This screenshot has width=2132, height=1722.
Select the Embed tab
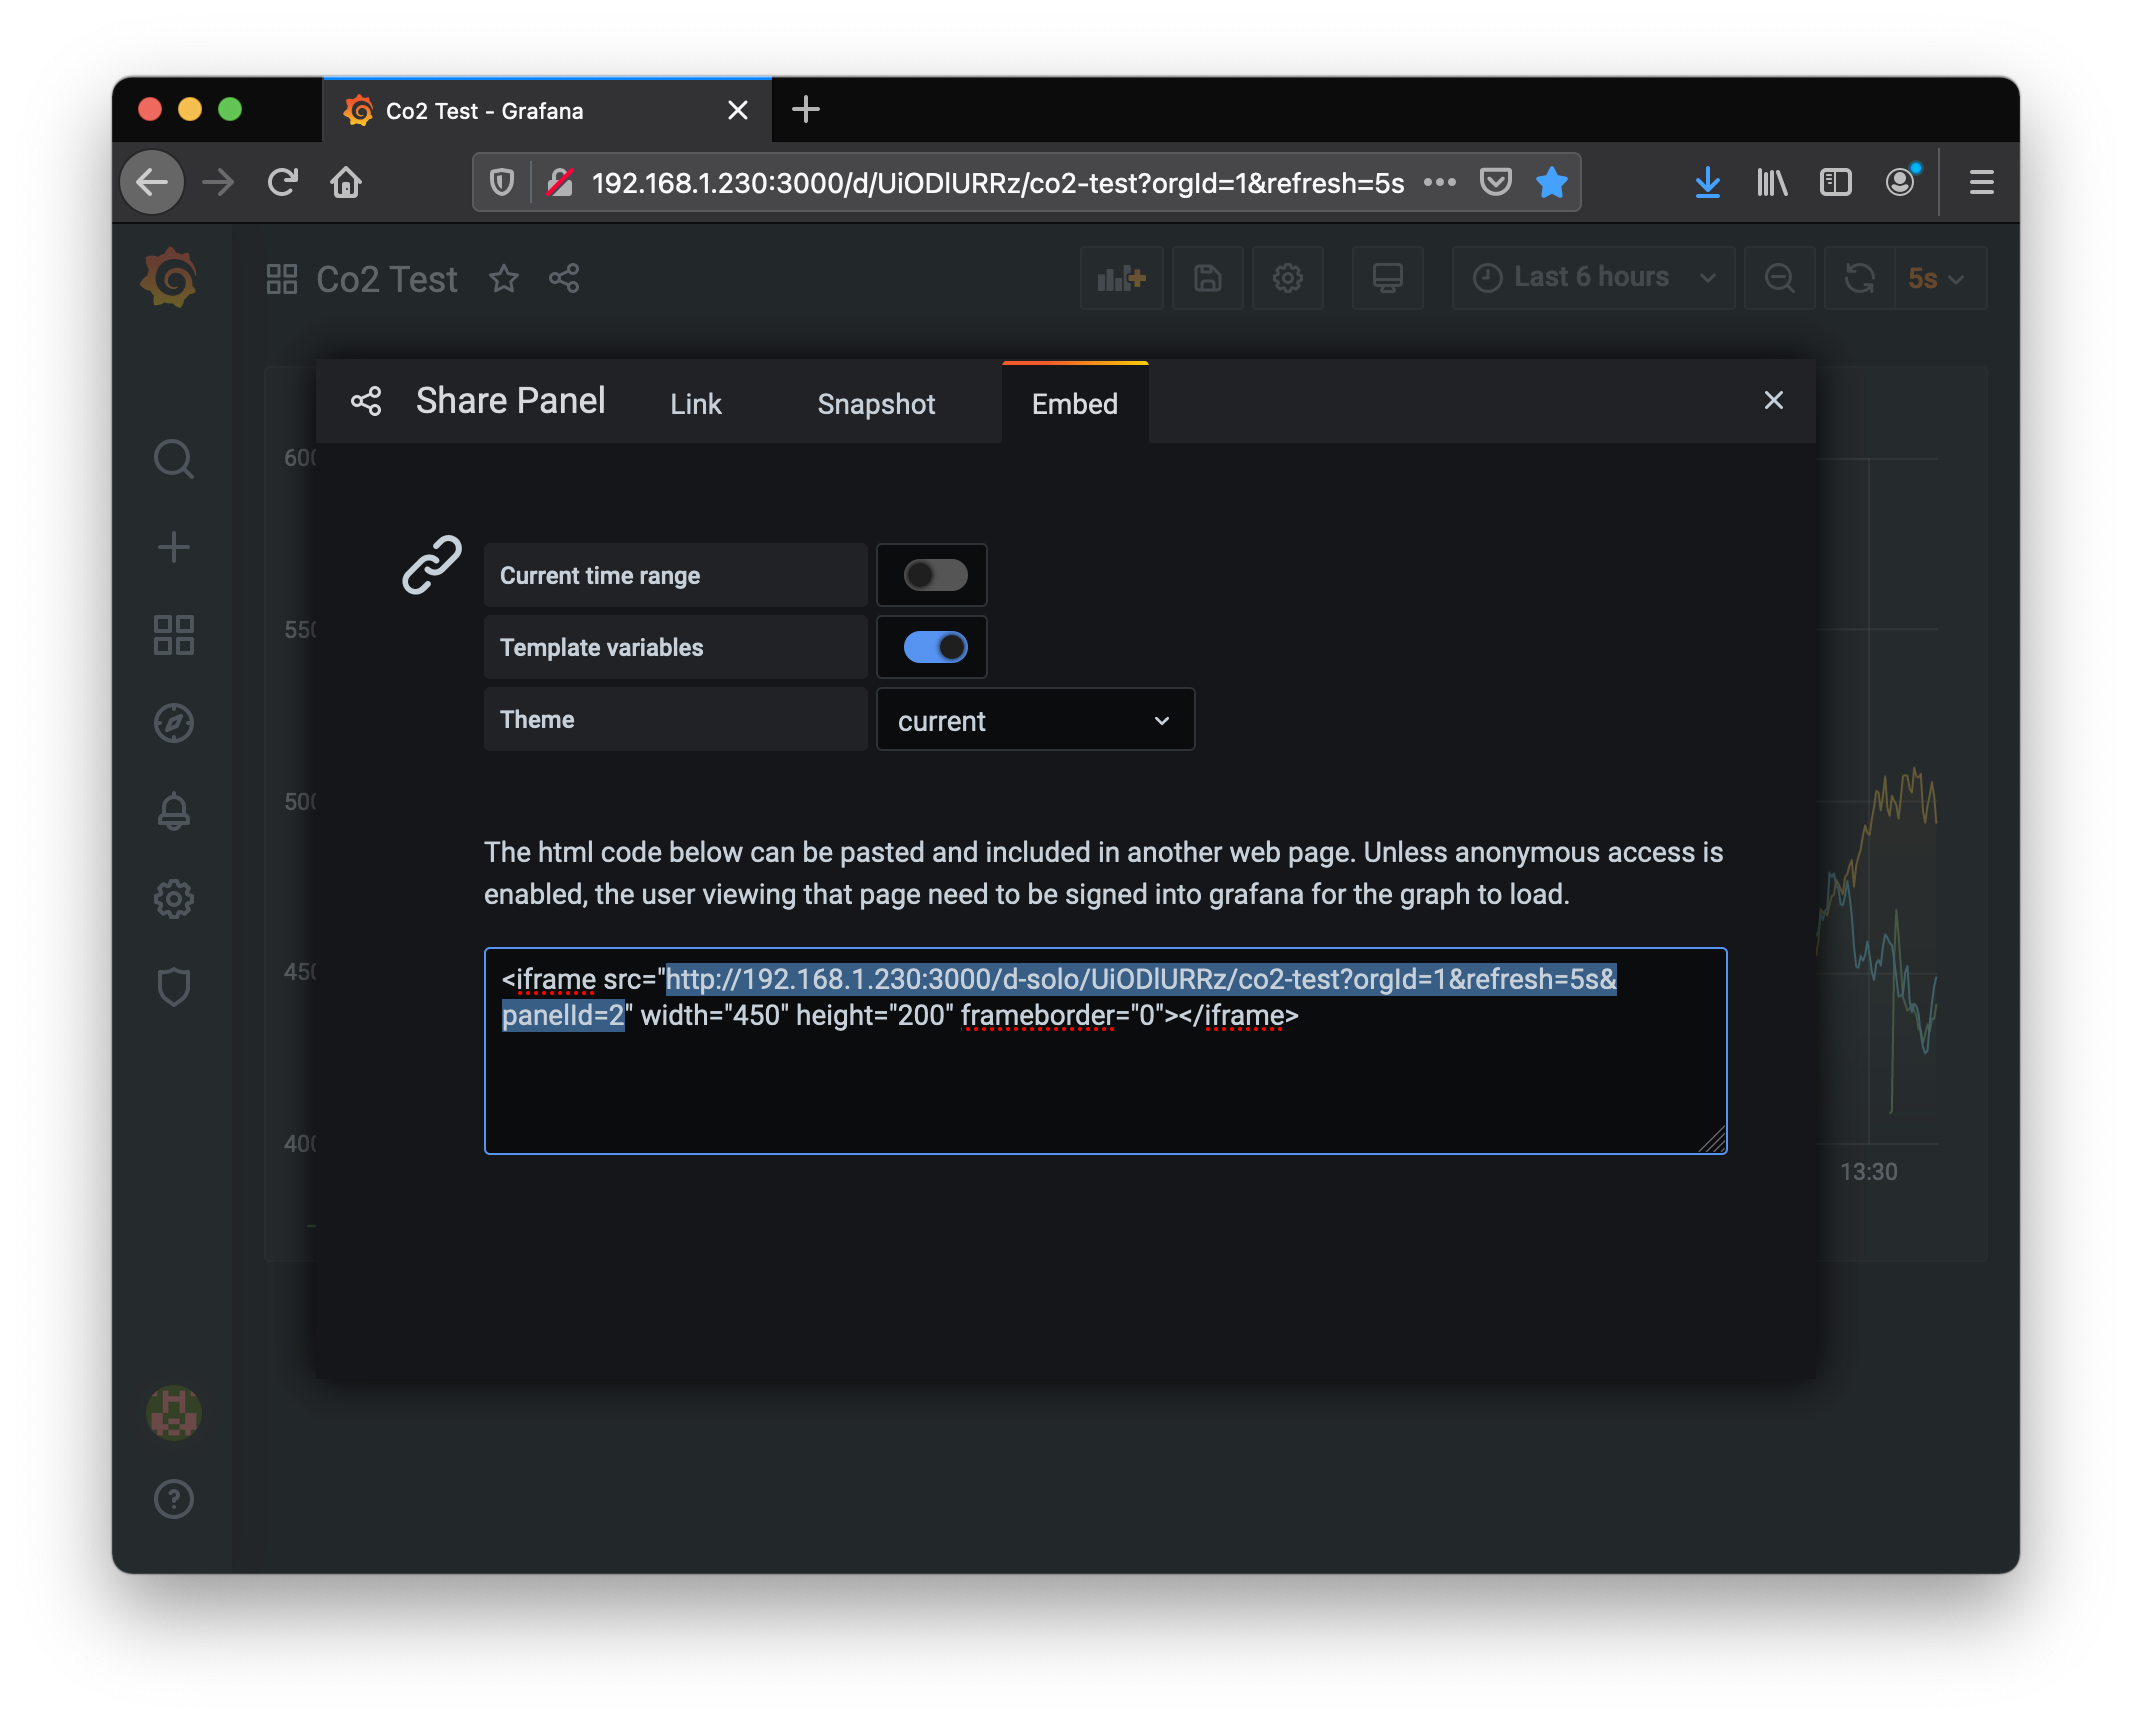click(1075, 404)
